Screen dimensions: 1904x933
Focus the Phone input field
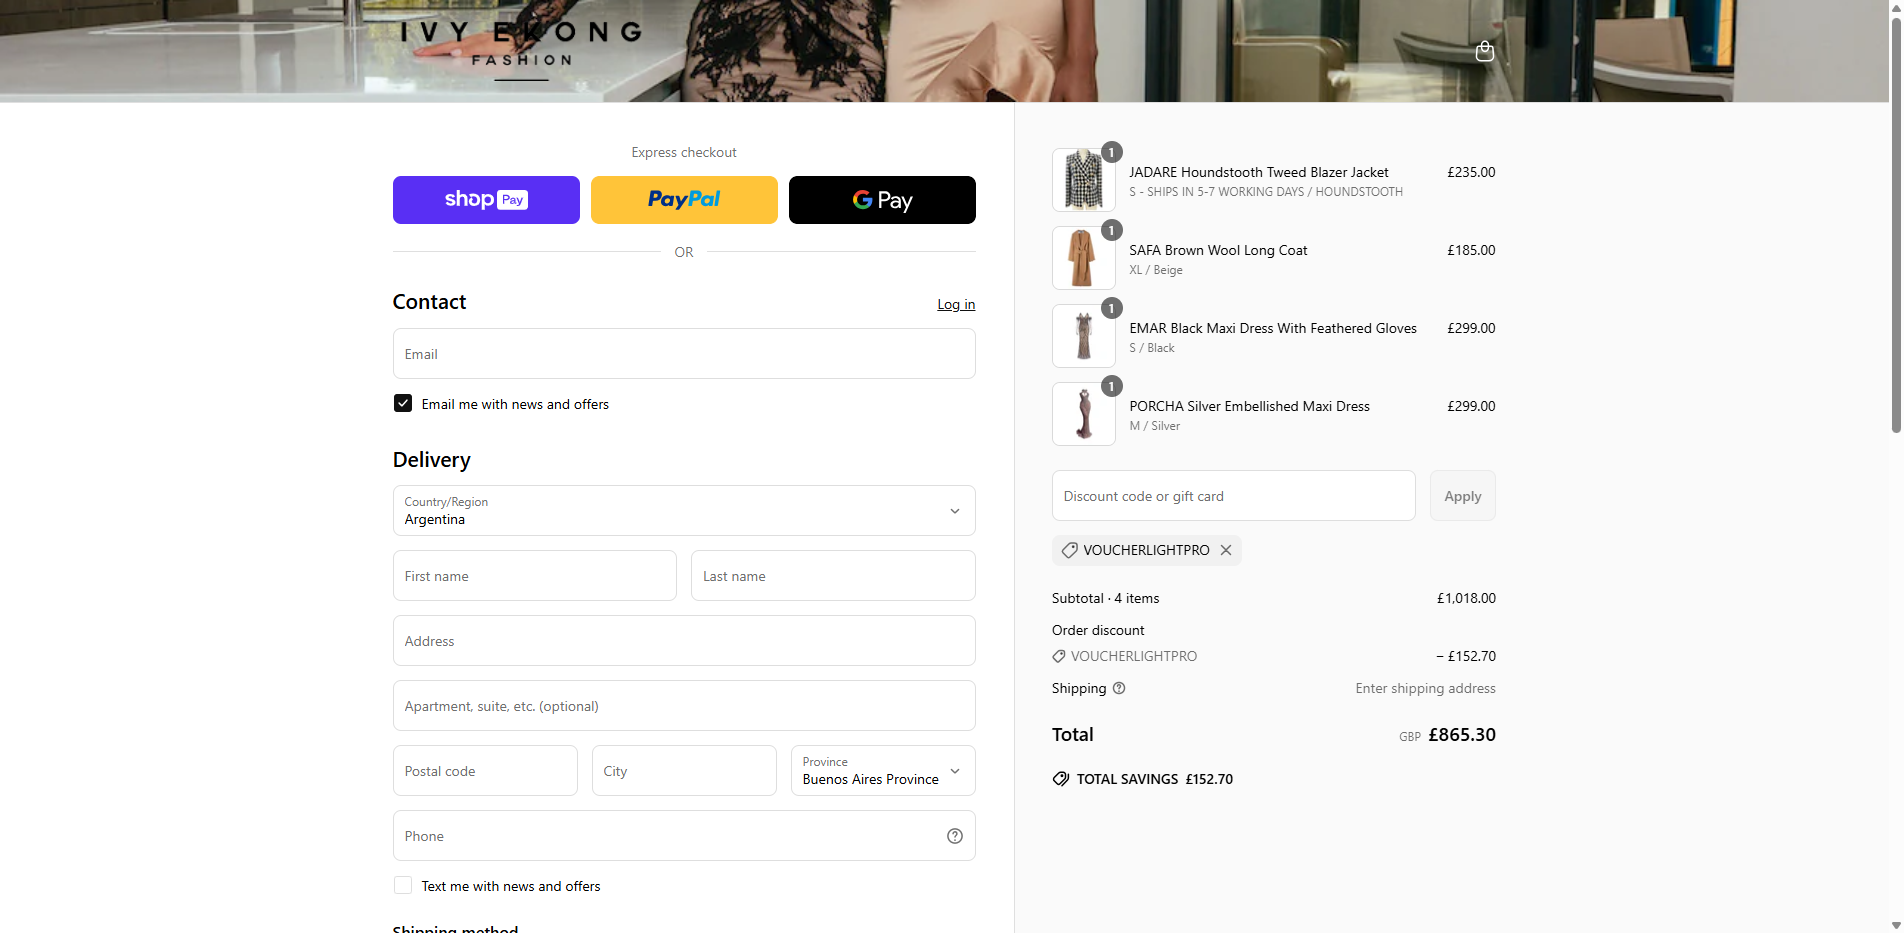coord(684,836)
